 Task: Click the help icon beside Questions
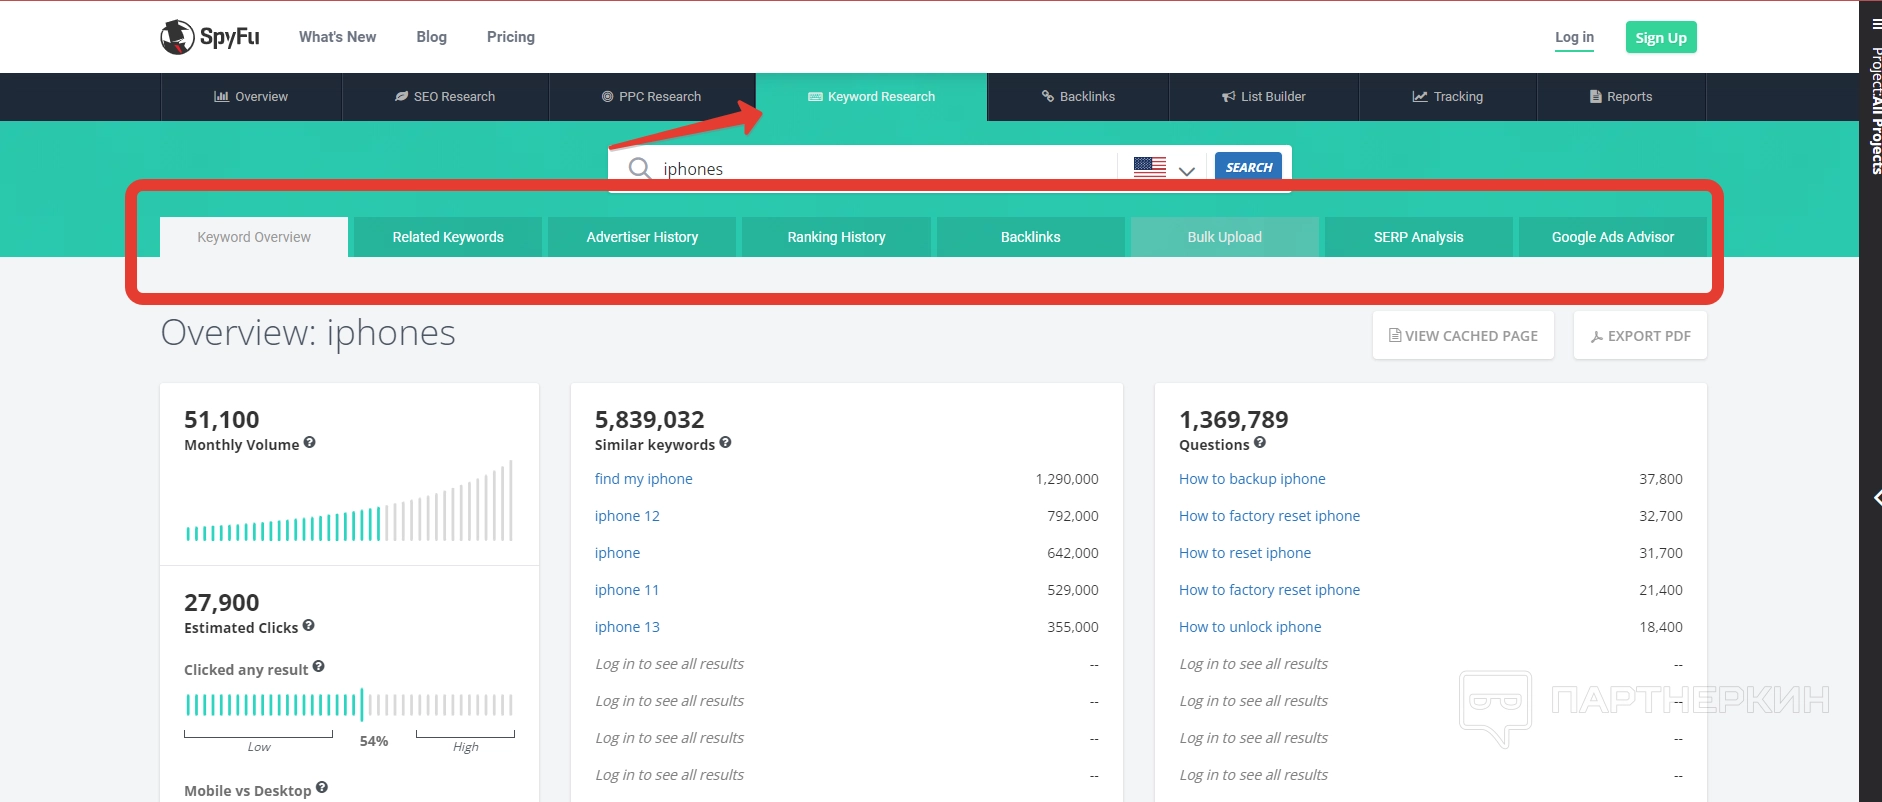[x=1260, y=443]
